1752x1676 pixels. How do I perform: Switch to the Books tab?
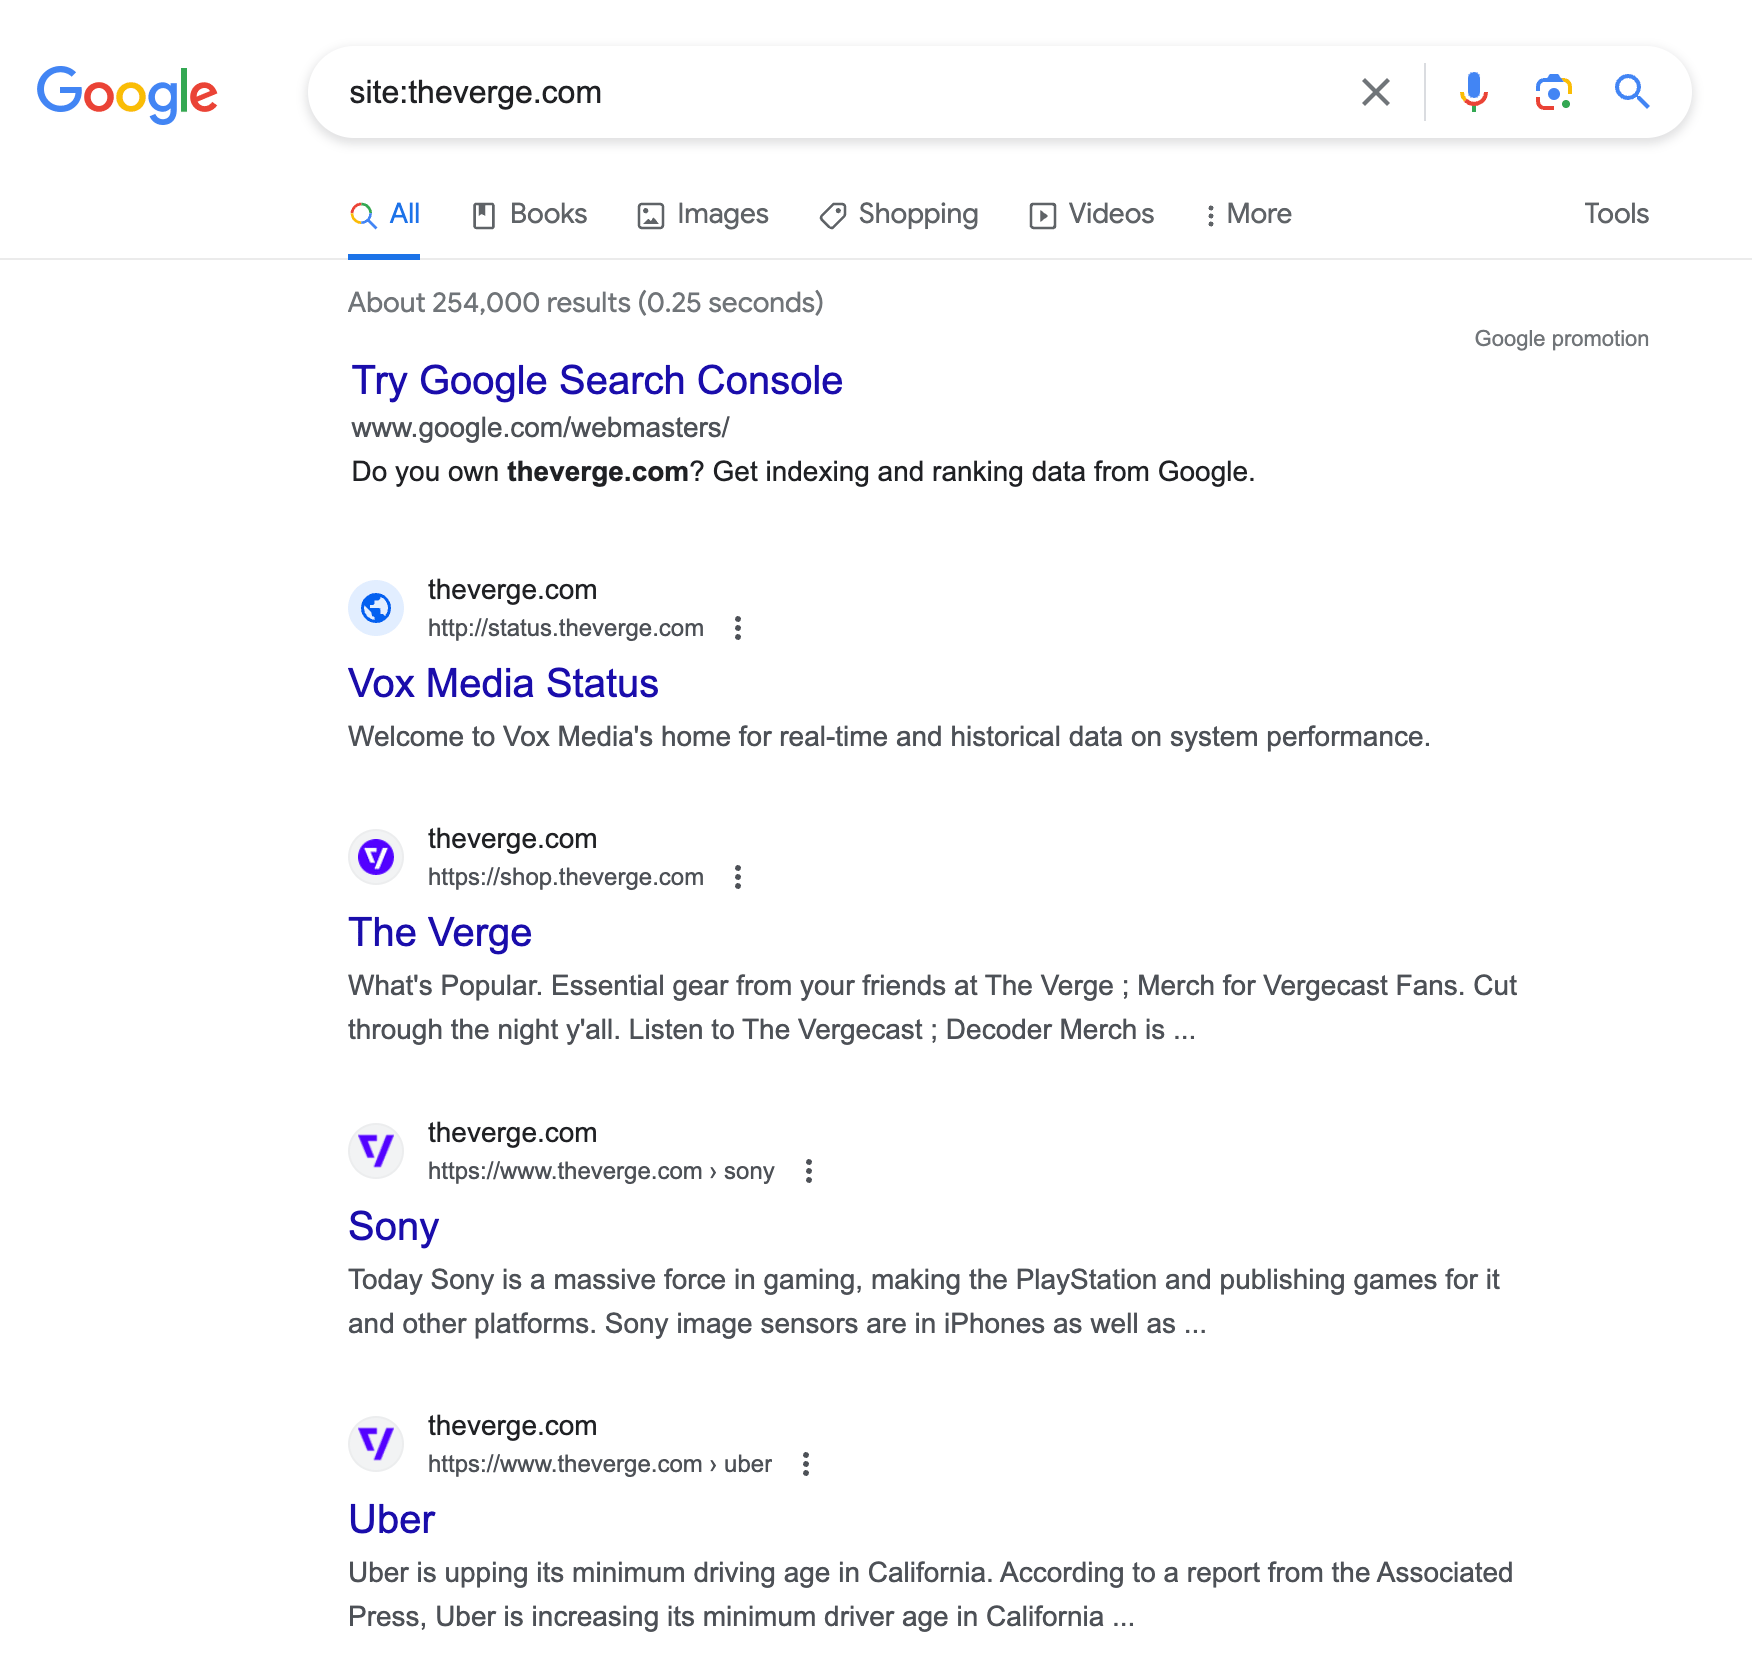(x=528, y=213)
